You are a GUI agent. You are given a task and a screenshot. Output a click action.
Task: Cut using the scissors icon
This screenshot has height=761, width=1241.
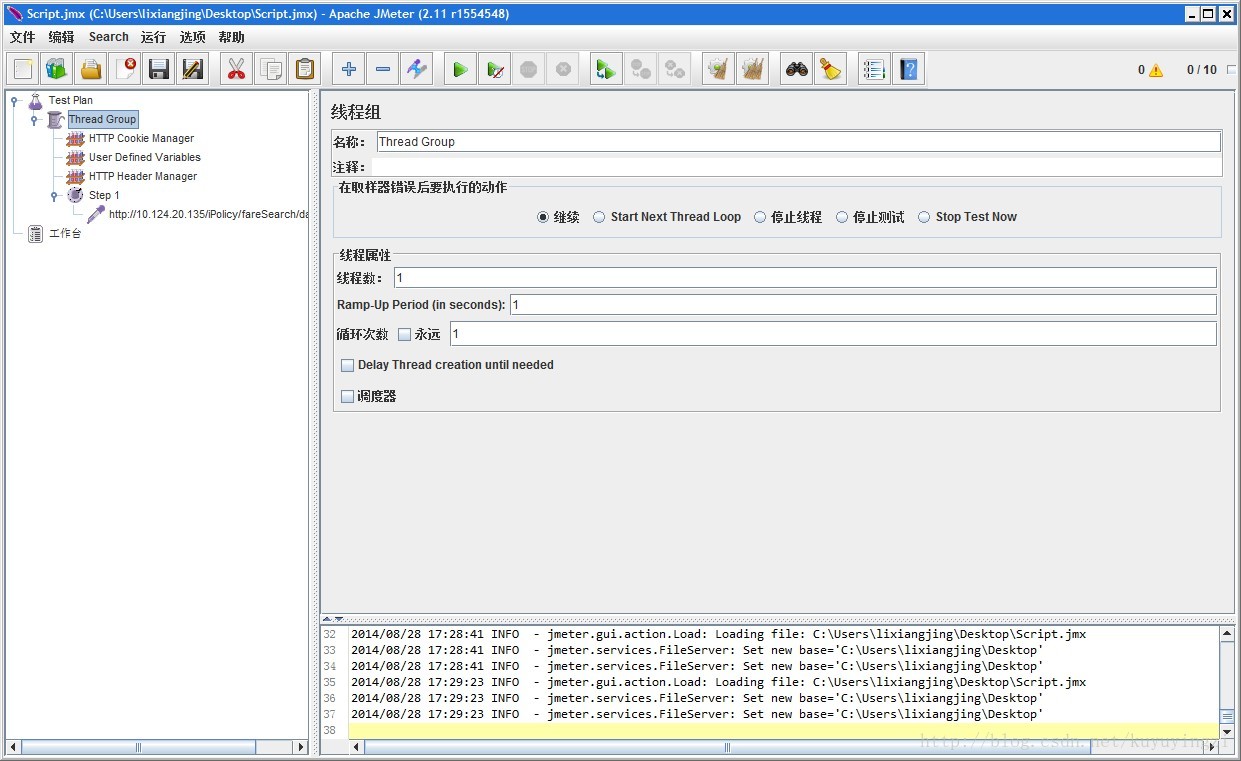[237, 69]
